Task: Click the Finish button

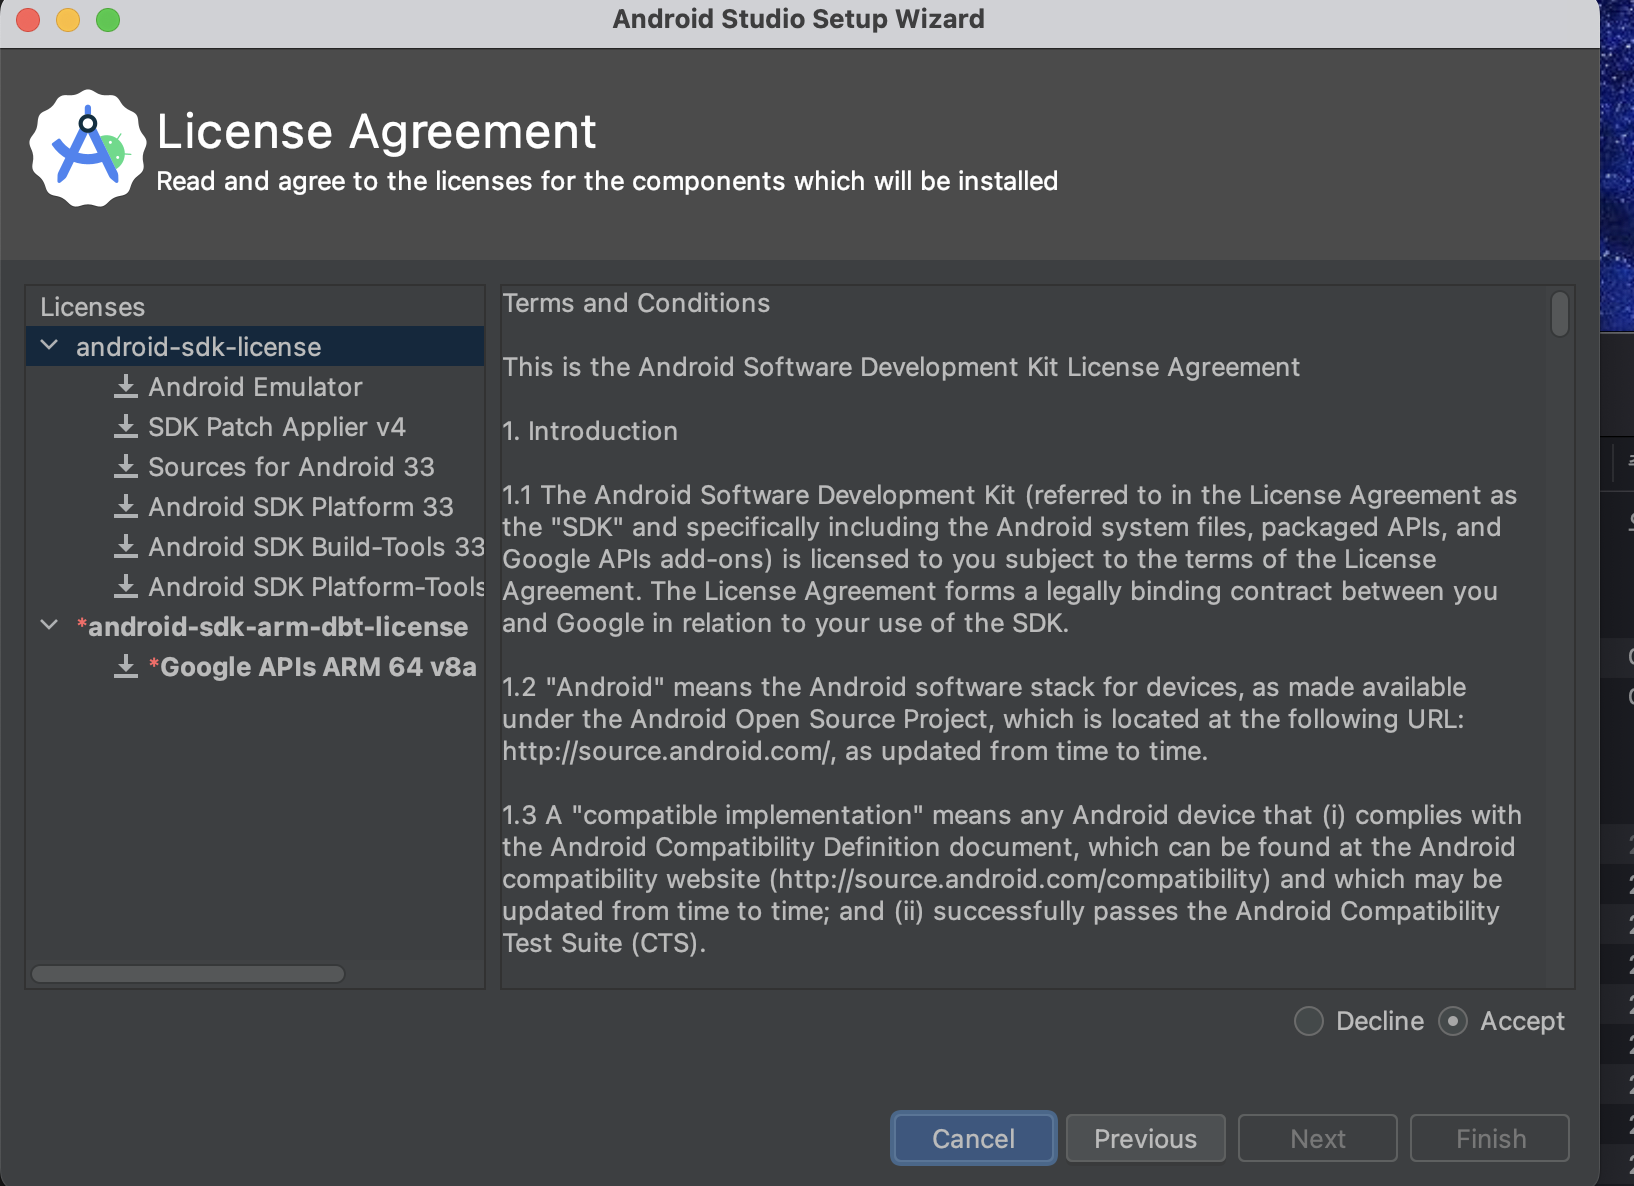Action: point(1490,1138)
